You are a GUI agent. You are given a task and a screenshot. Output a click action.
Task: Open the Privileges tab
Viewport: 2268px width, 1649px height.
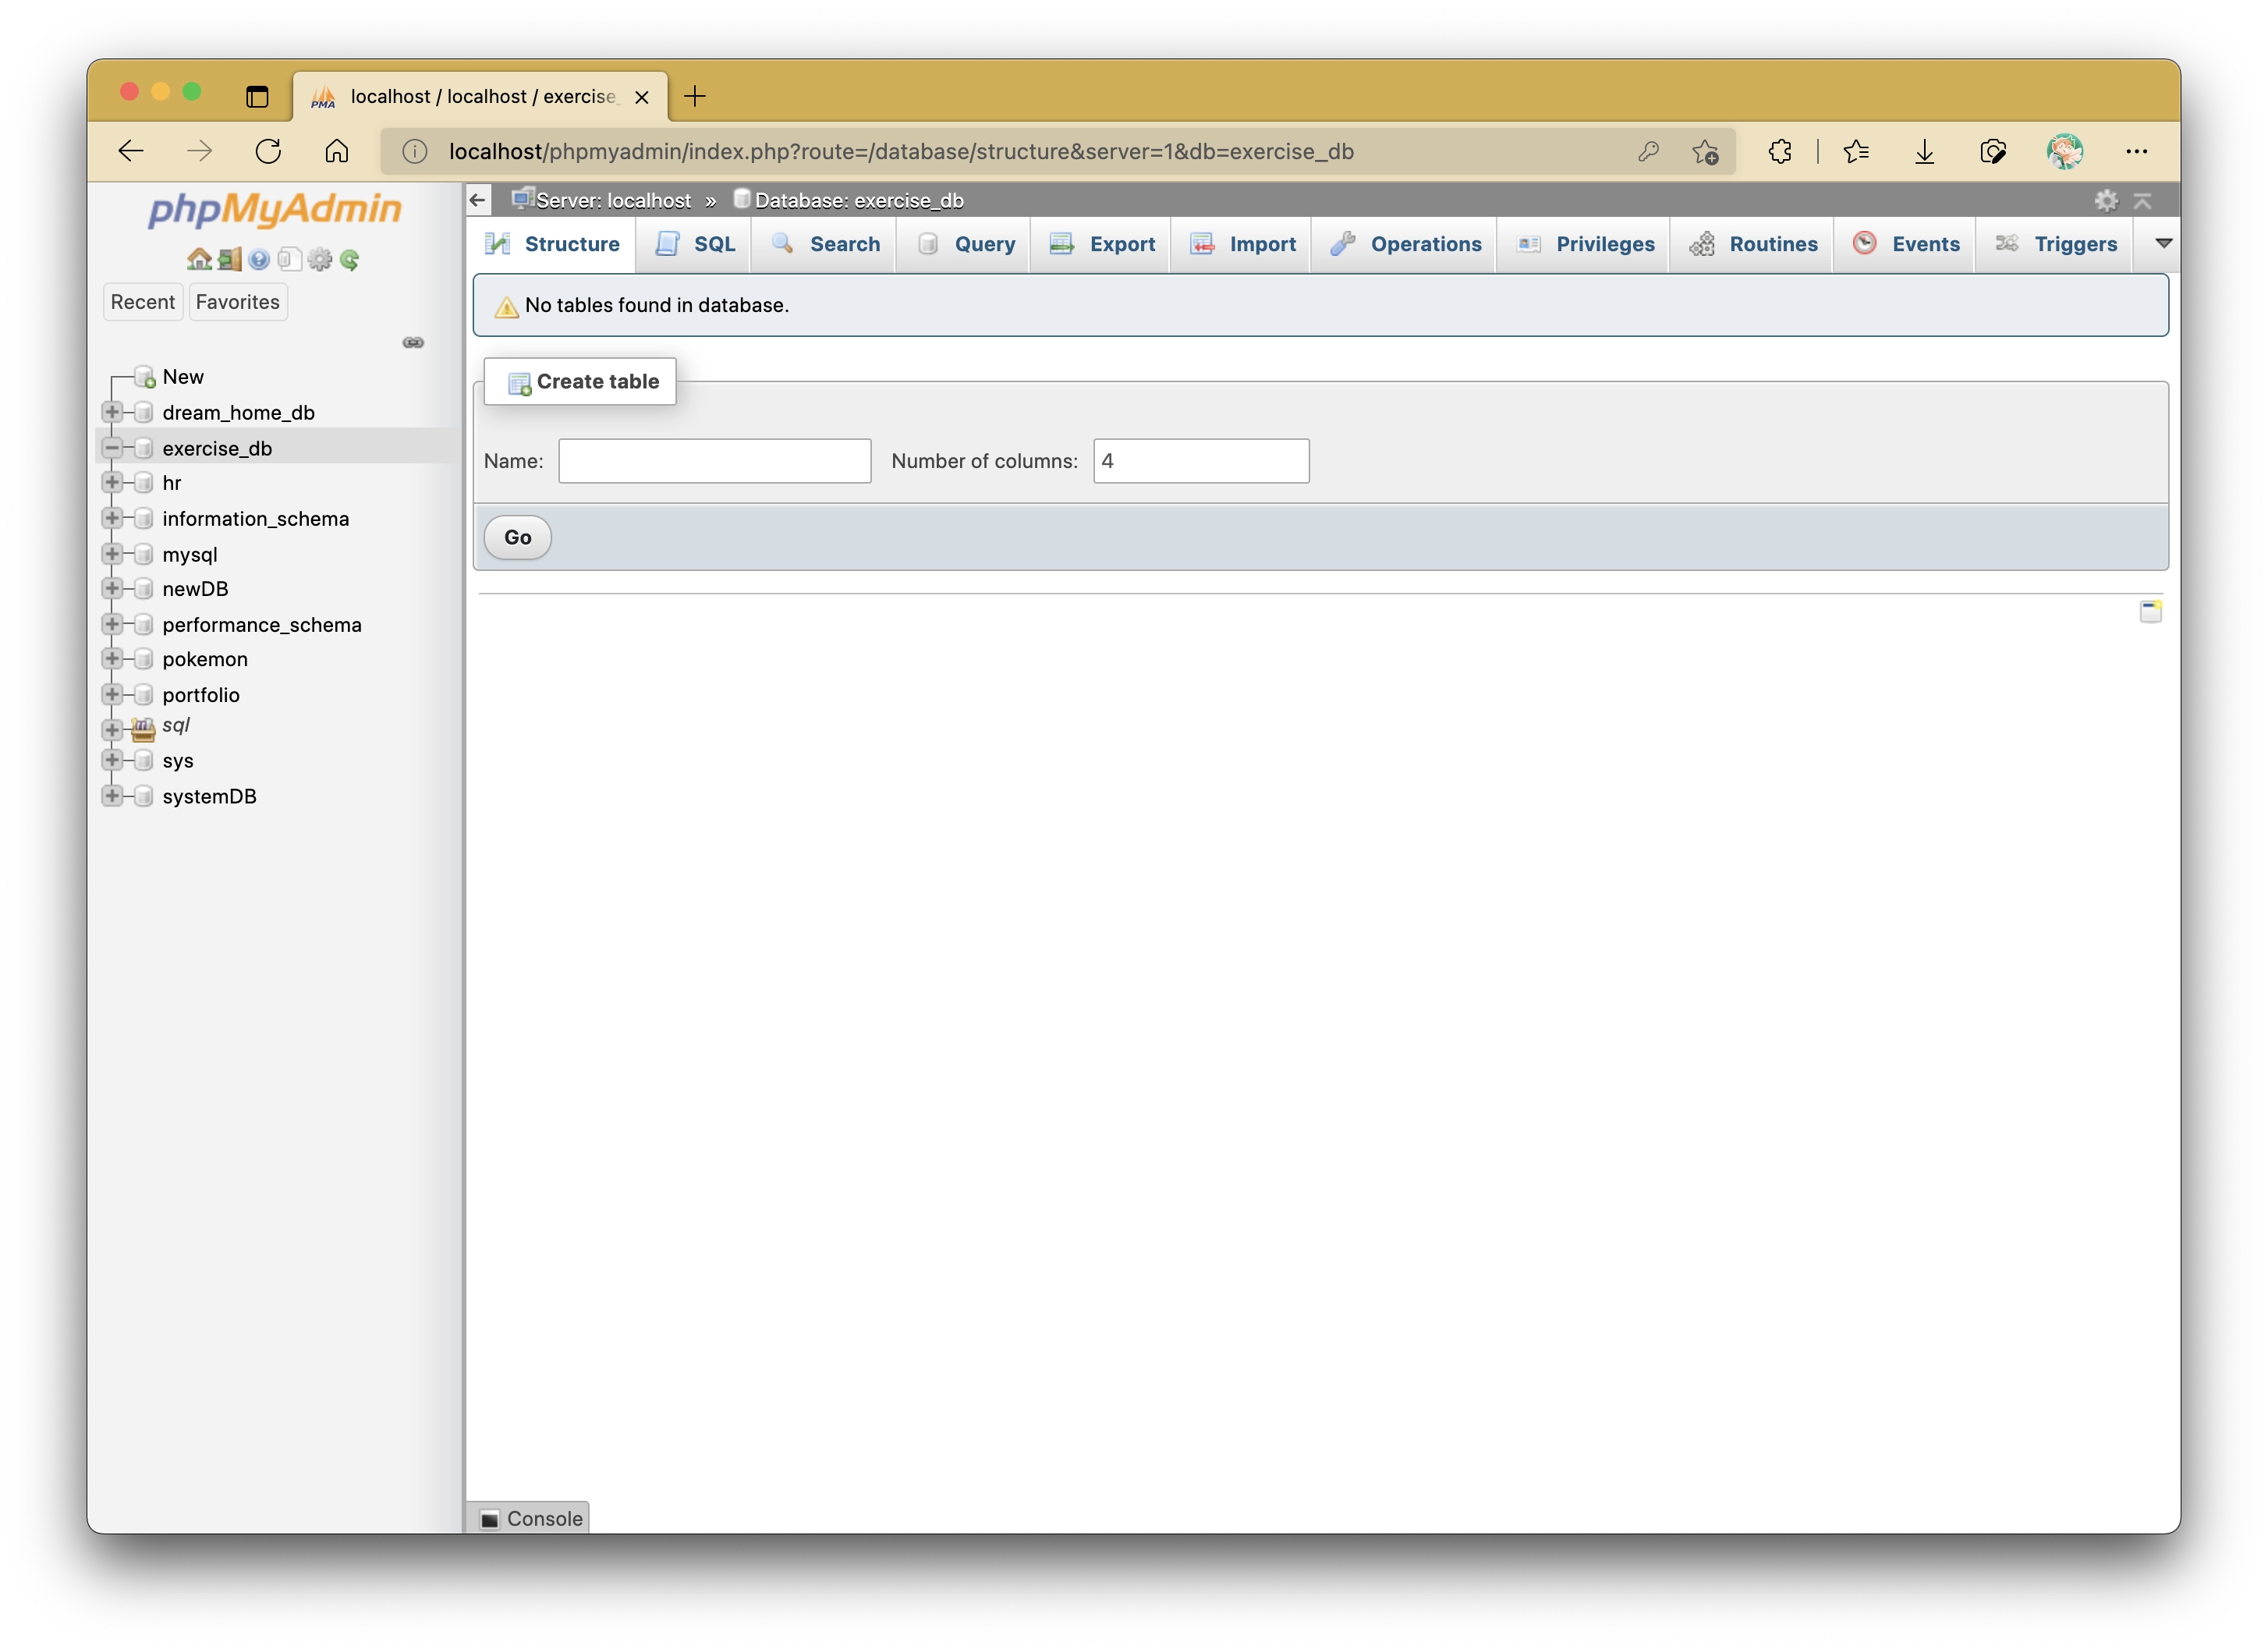[x=1584, y=244]
